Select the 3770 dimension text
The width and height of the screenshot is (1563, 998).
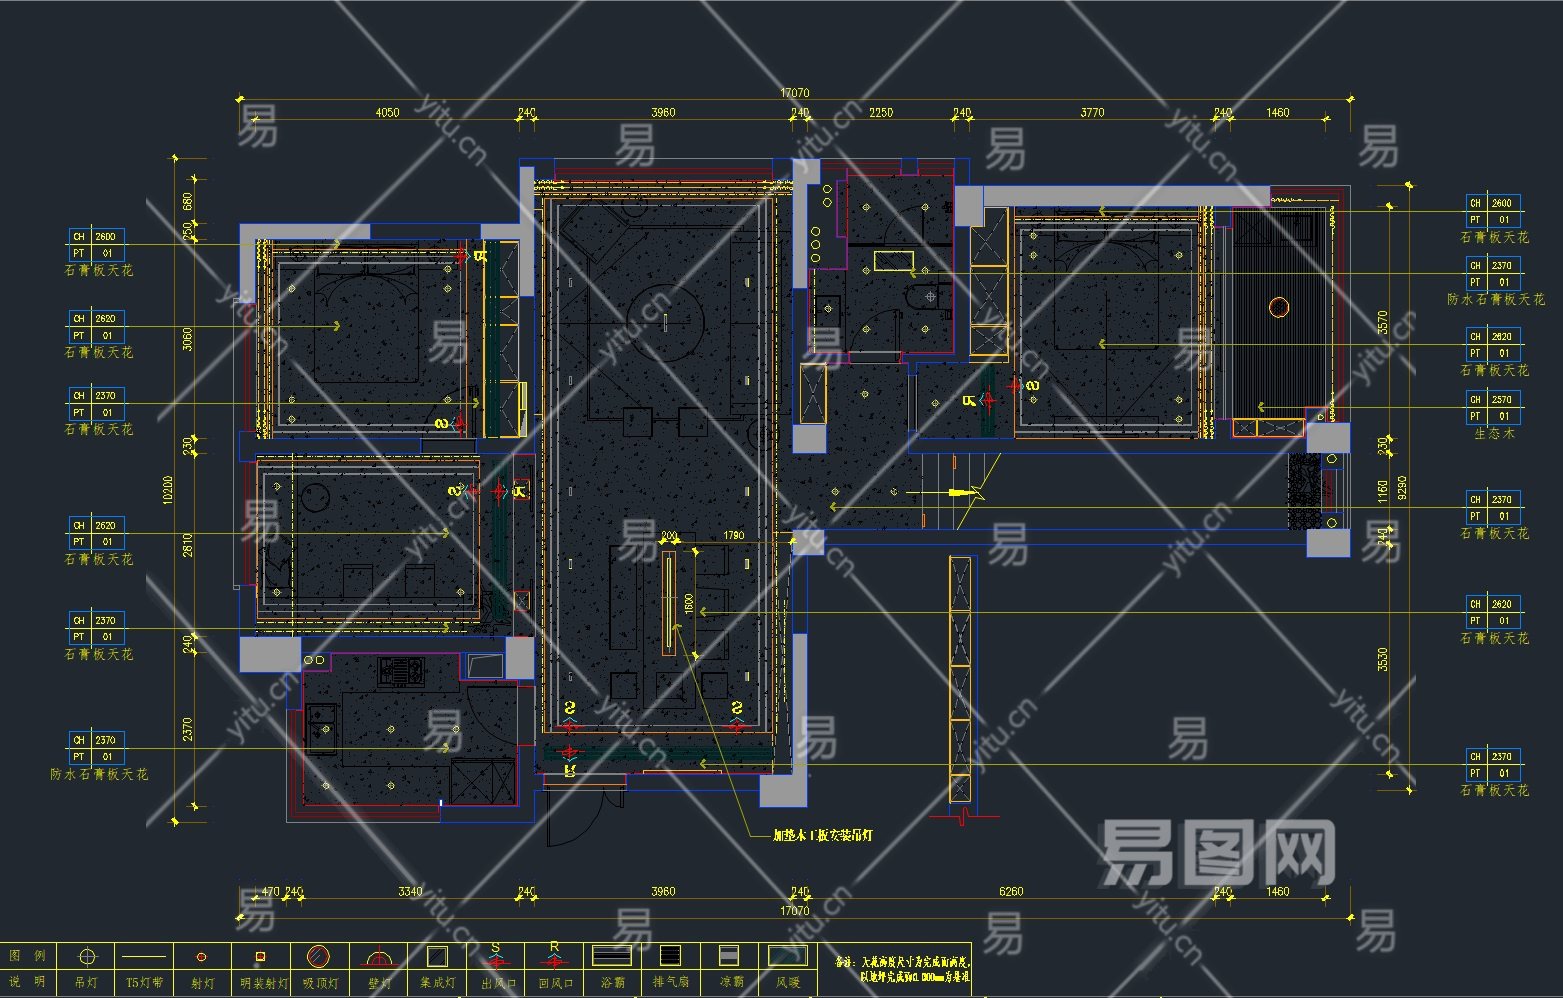1092,112
